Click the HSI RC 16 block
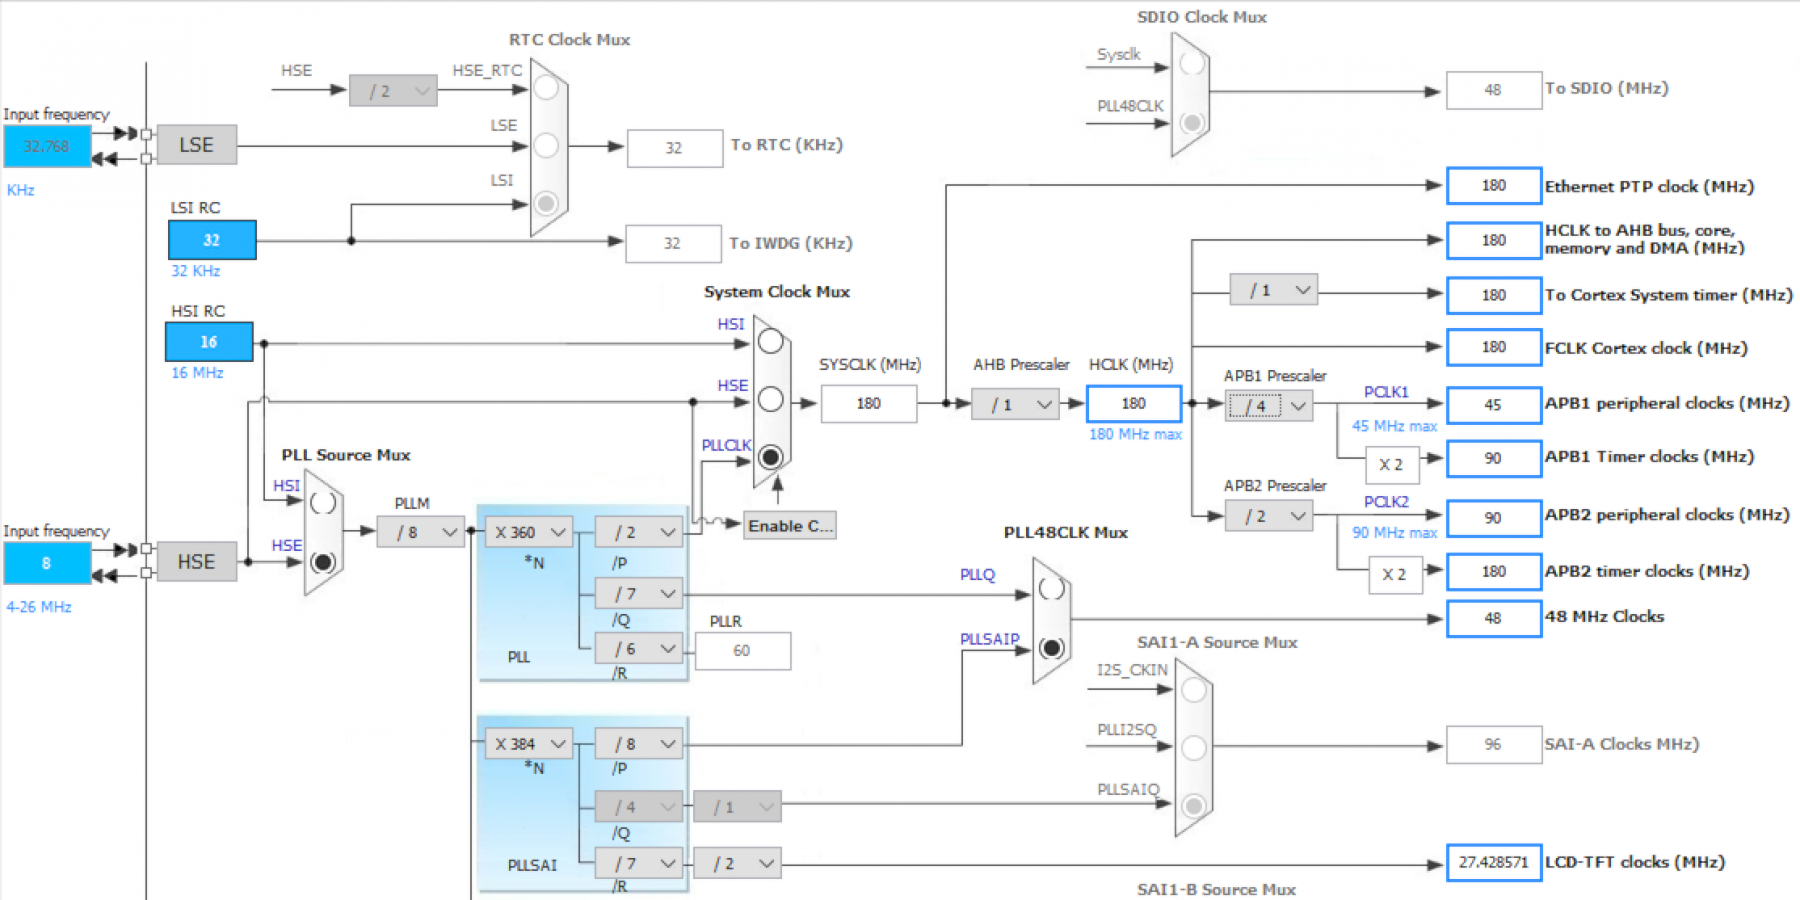 pos(209,342)
